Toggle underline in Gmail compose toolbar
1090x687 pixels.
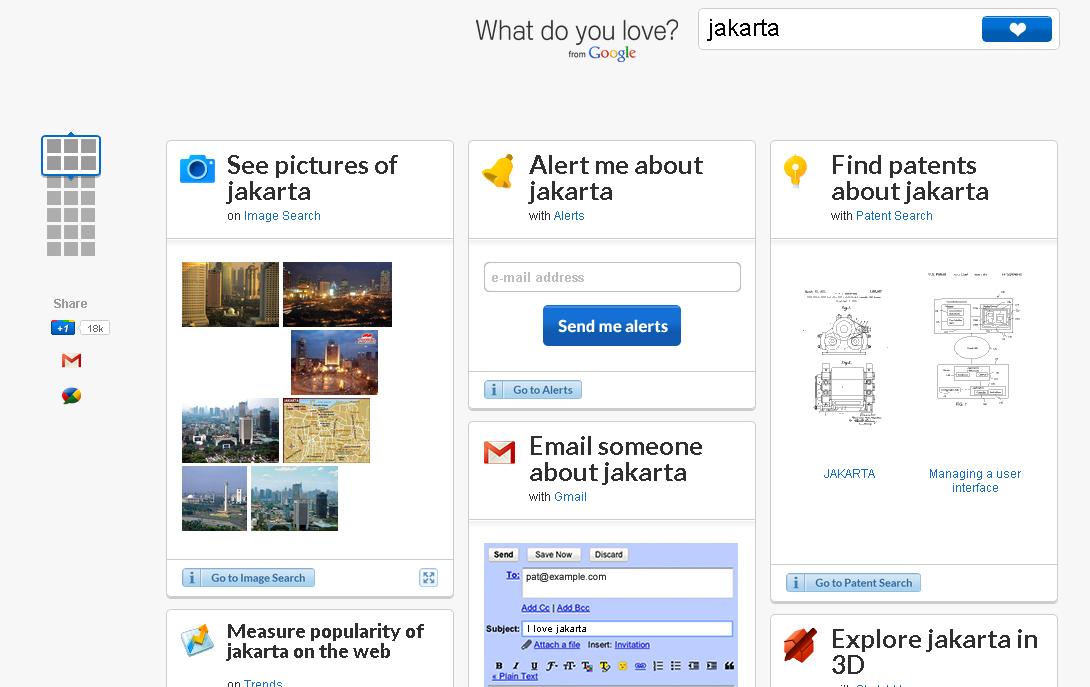[534, 666]
